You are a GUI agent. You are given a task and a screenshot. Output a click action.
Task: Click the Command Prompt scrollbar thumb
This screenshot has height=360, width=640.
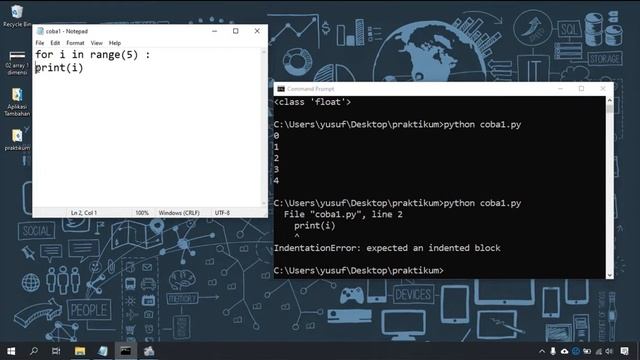[609, 109]
